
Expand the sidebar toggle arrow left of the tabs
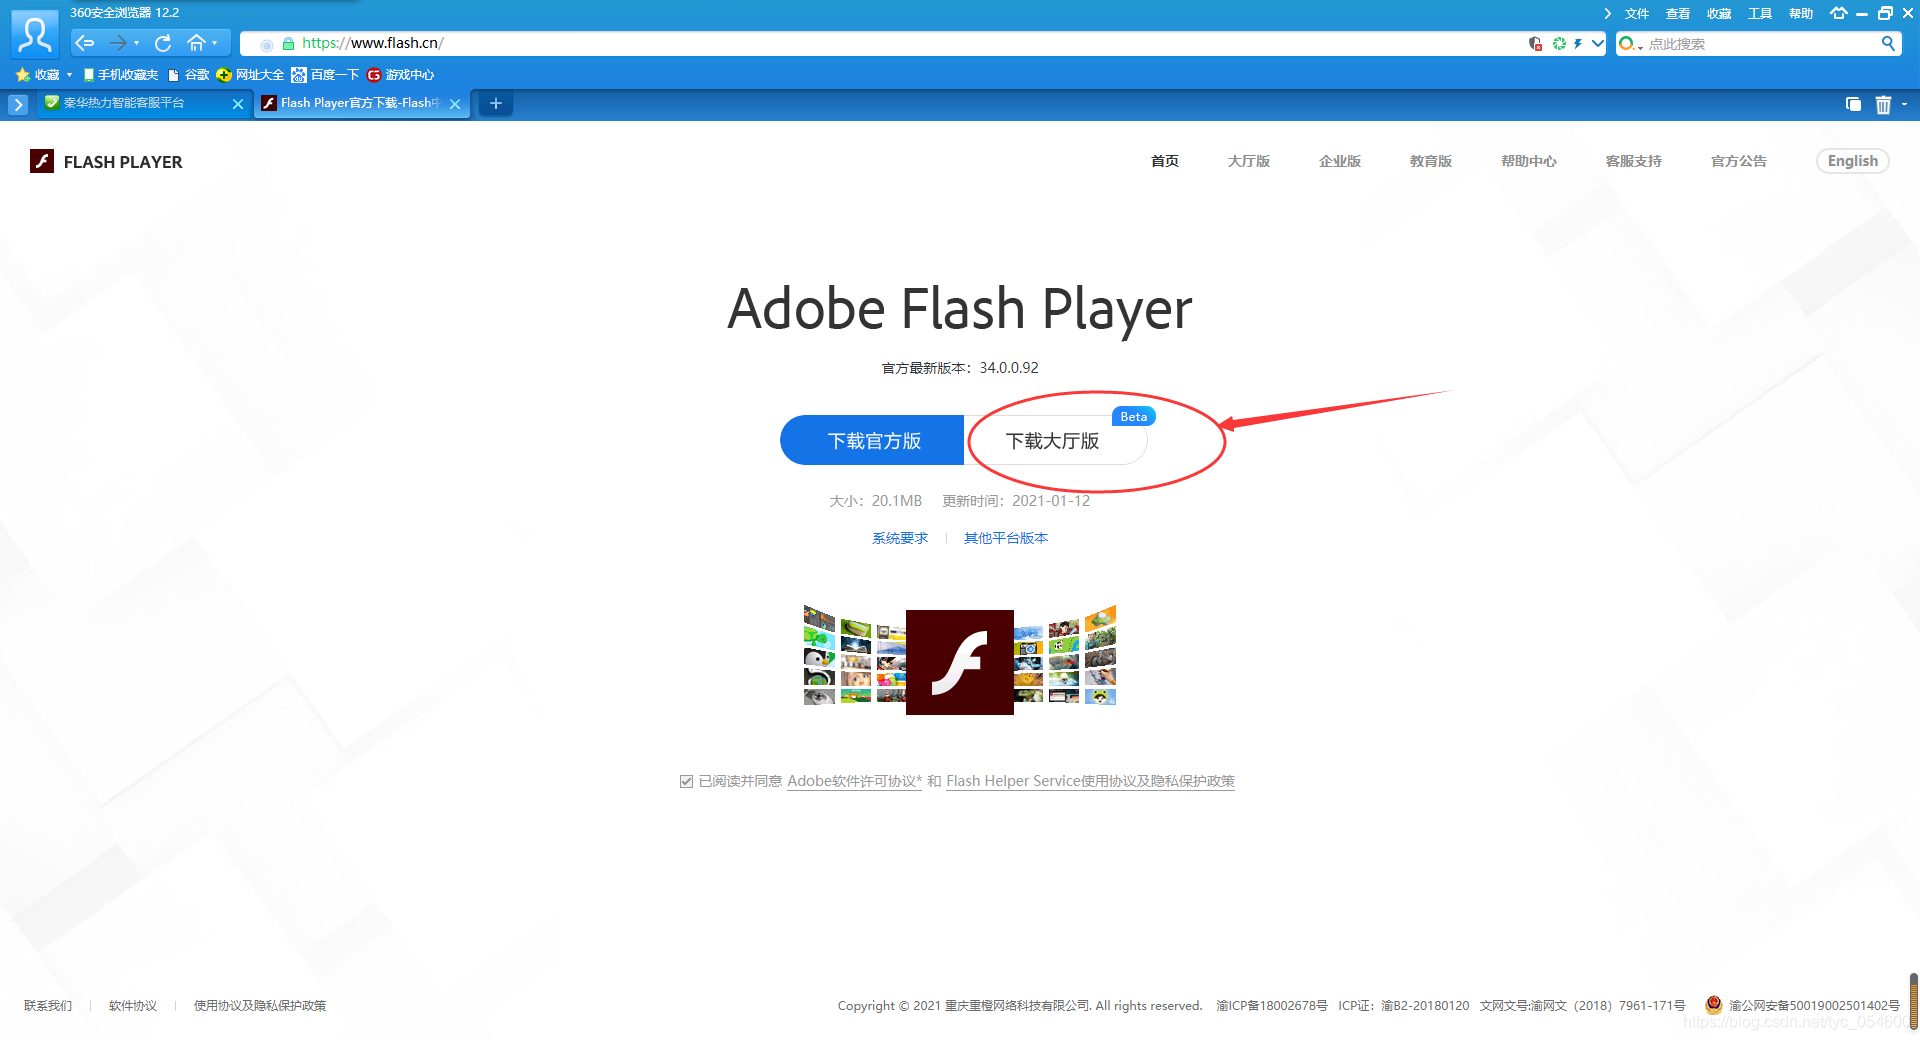click(x=18, y=104)
